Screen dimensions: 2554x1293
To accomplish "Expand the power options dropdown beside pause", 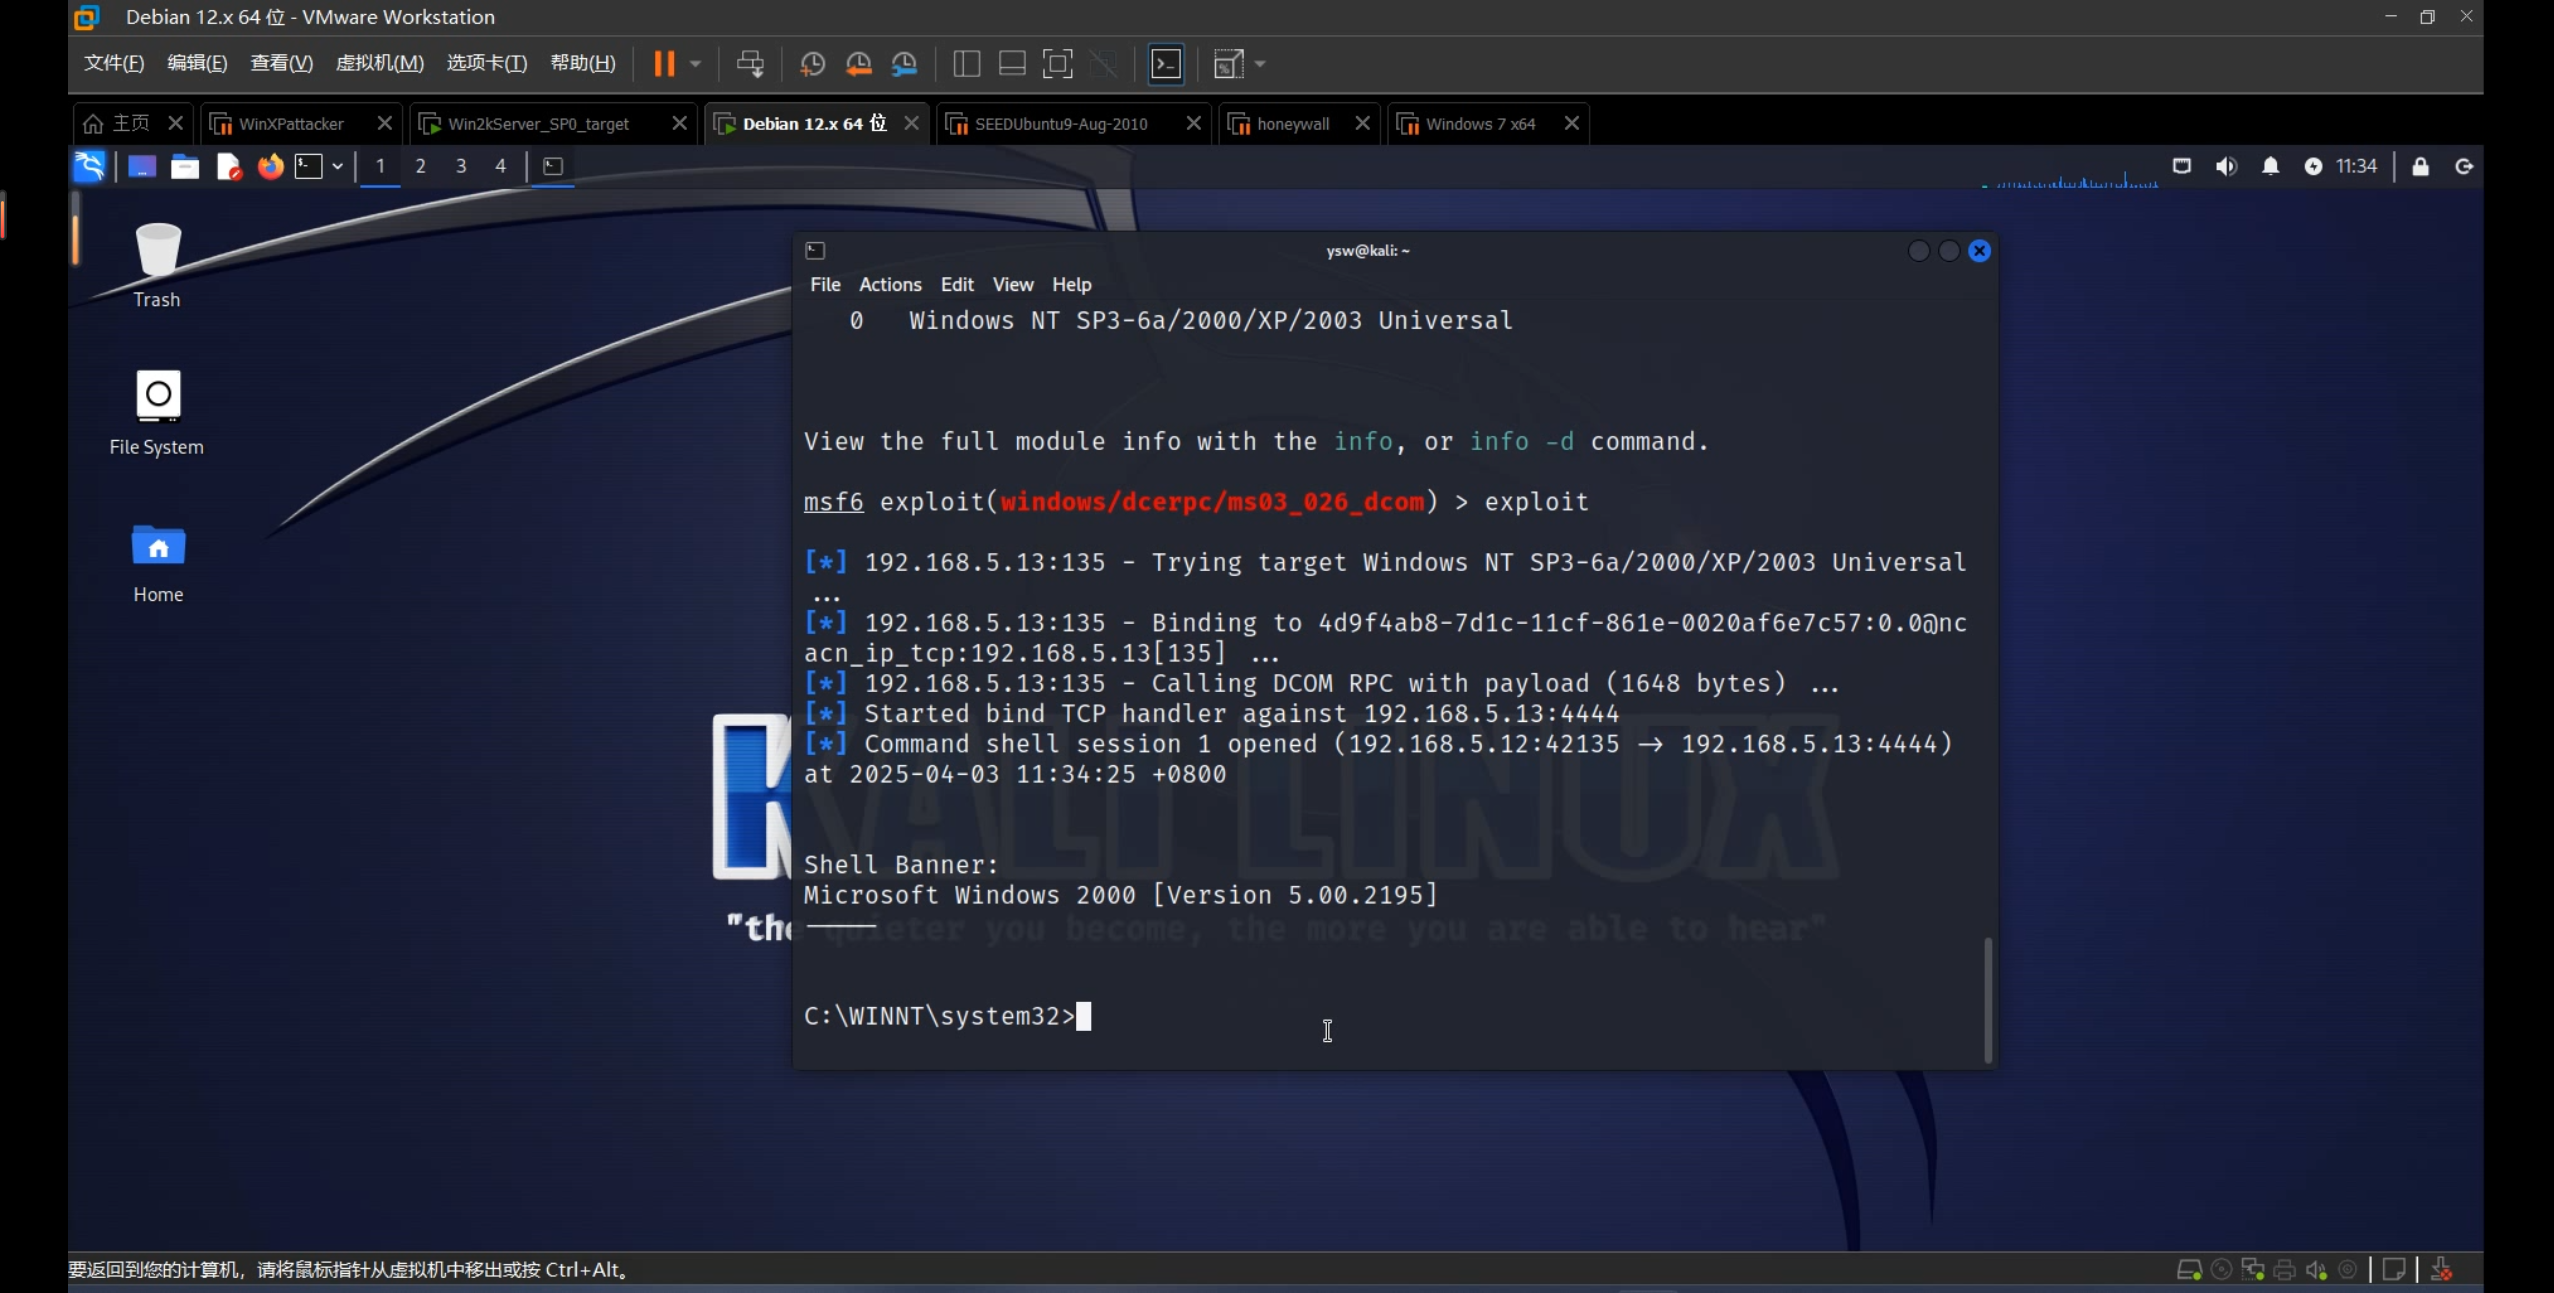I will (x=696, y=64).
